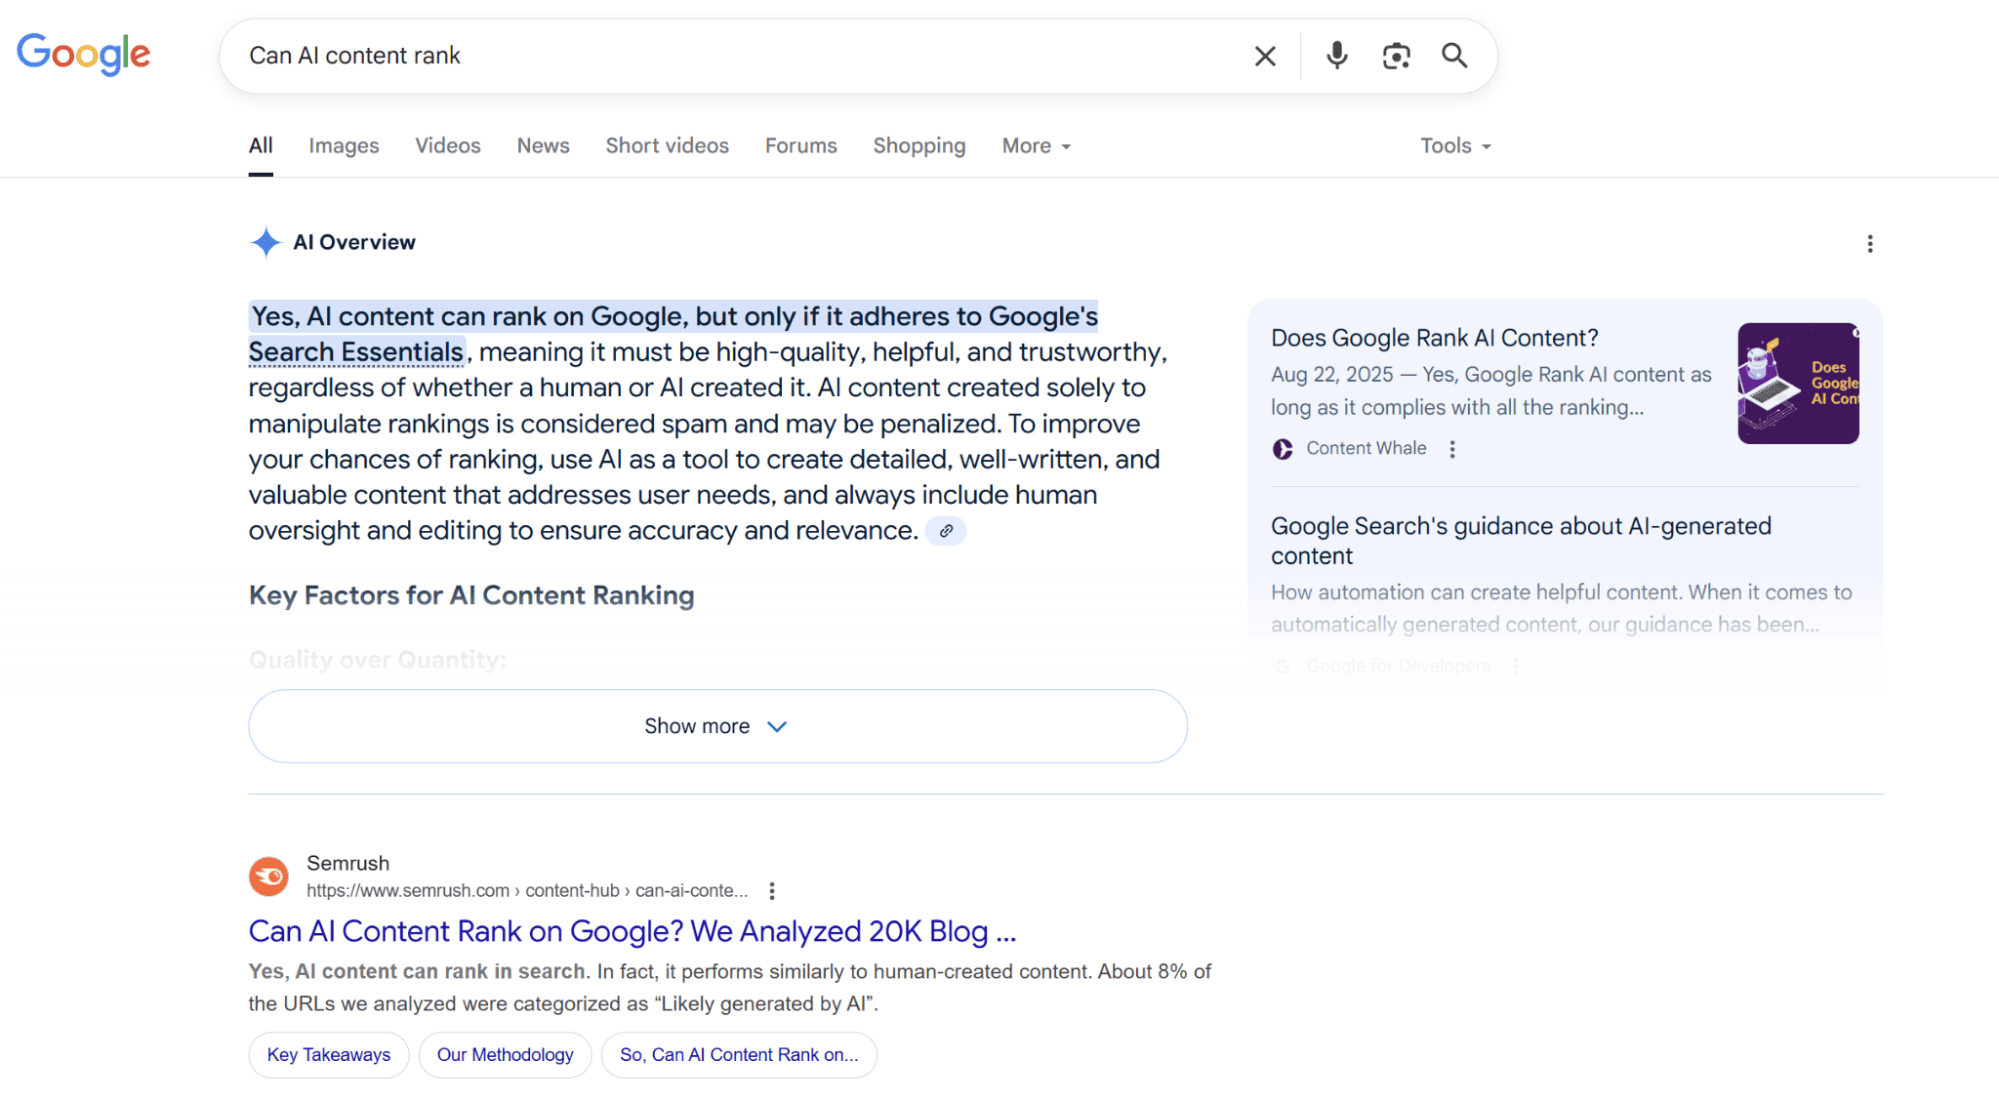This screenshot has width=1999, height=1112.
Task: Open Semrush result three-dot menu
Action: click(771, 890)
